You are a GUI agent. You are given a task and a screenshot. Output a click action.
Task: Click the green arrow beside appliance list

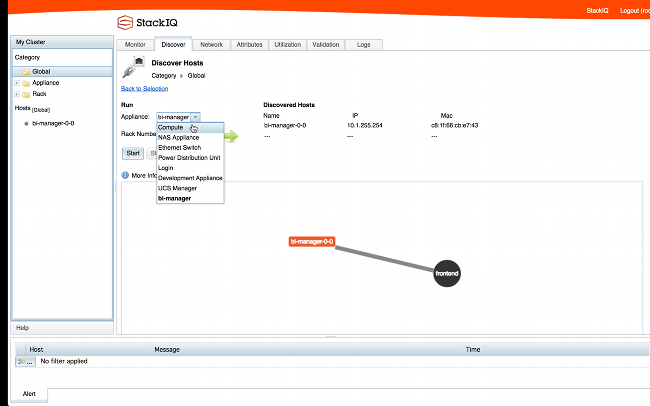231,136
